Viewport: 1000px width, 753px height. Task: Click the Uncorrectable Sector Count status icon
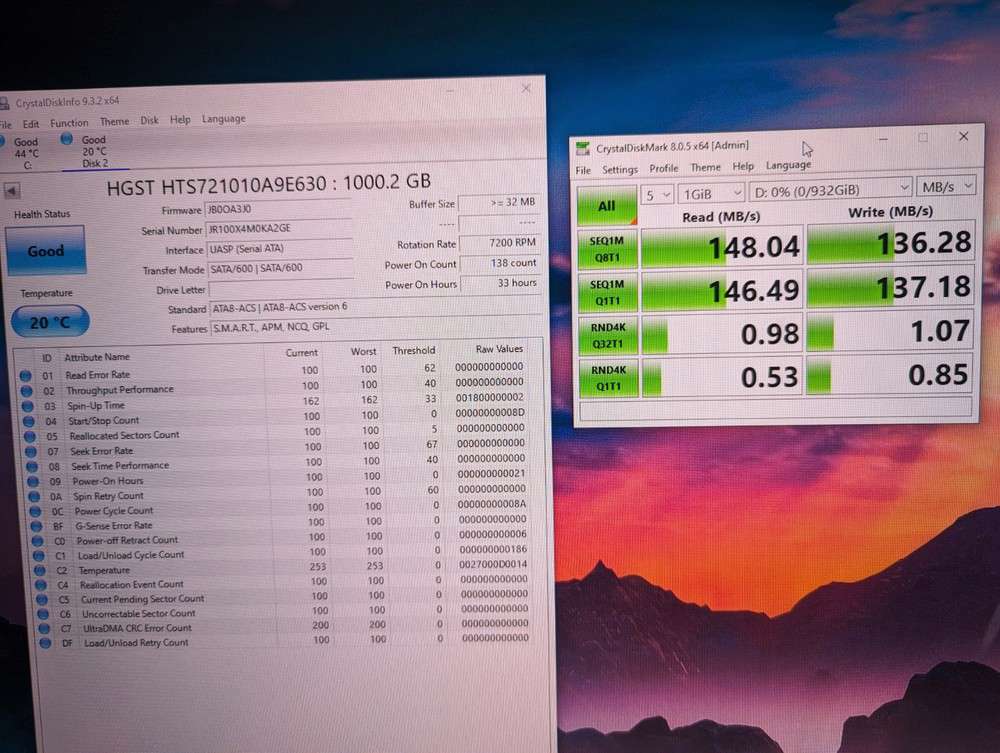click(43, 615)
